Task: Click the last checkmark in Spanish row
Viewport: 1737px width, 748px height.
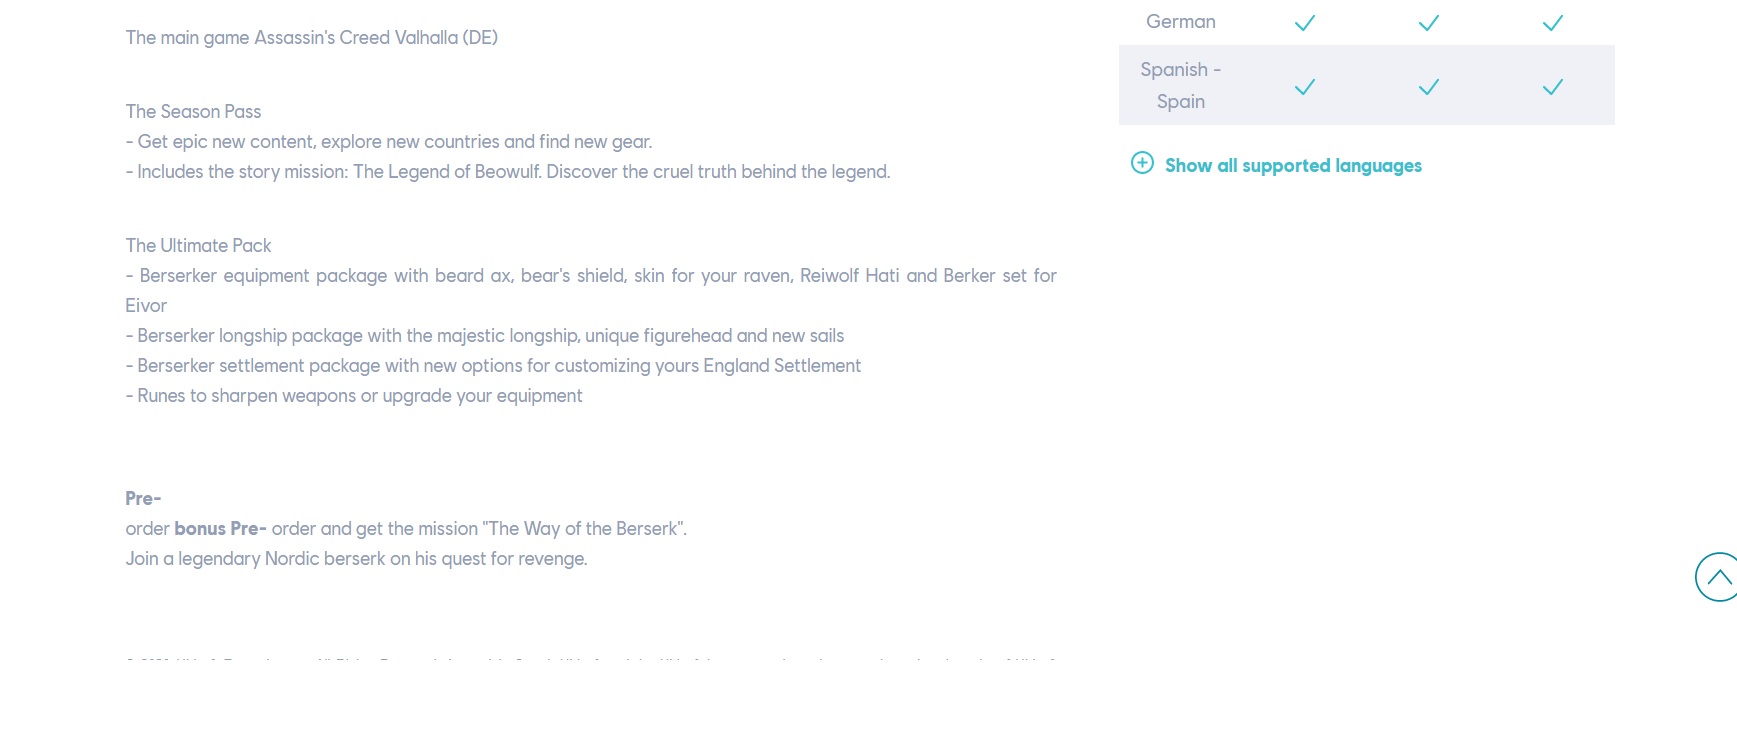Action: tap(1552, 87)
